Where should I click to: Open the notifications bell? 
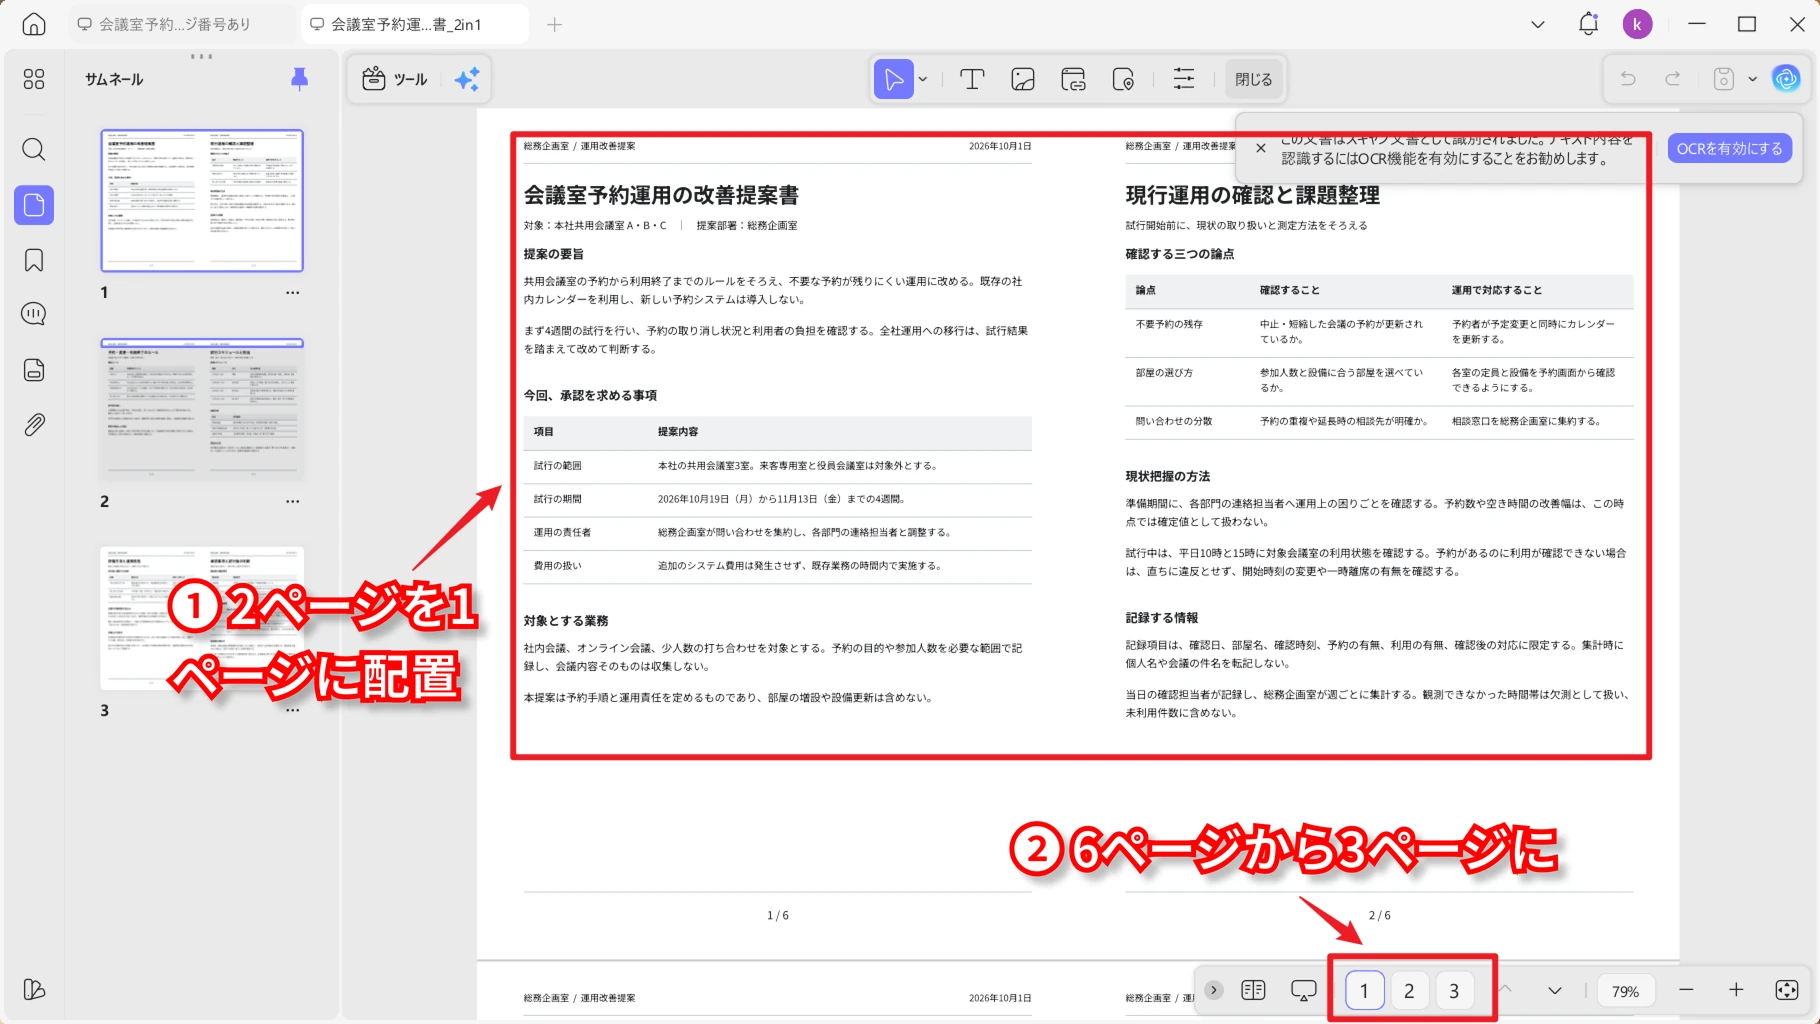(x=1588, y=24)
